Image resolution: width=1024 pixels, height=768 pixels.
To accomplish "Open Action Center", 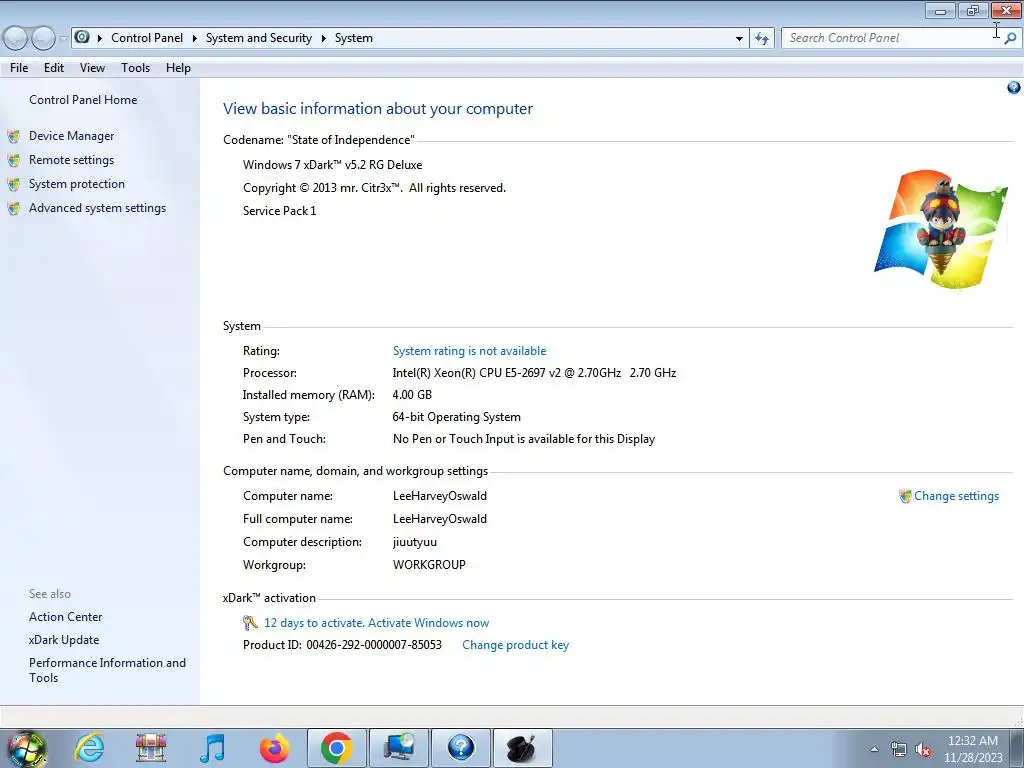I will 65,616.
